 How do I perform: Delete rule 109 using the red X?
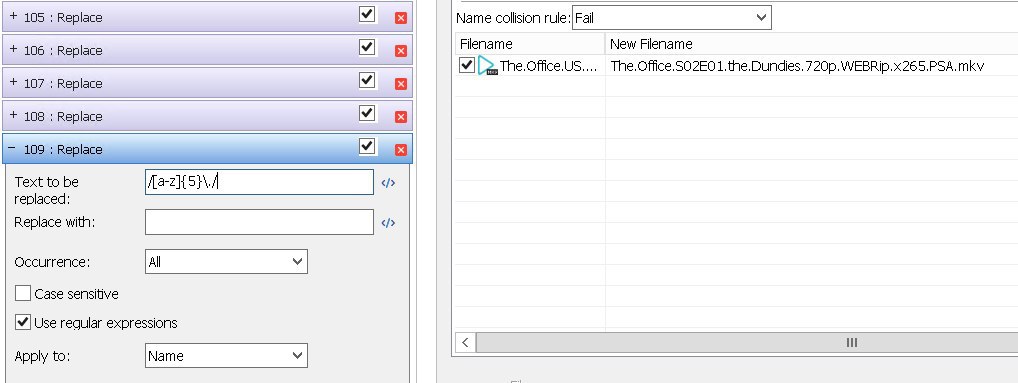coord(401,151)
